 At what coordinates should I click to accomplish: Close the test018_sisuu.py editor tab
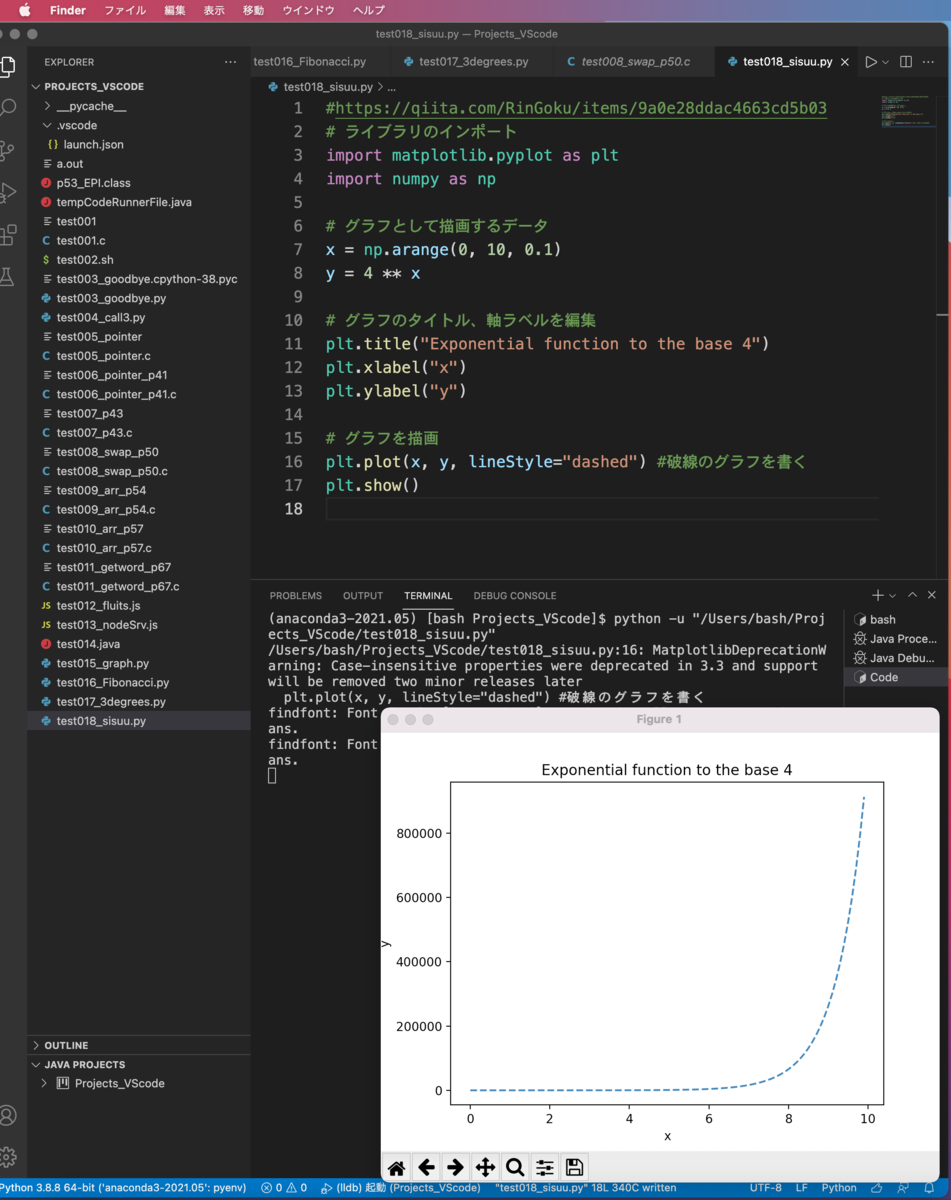tap(845, 62)
